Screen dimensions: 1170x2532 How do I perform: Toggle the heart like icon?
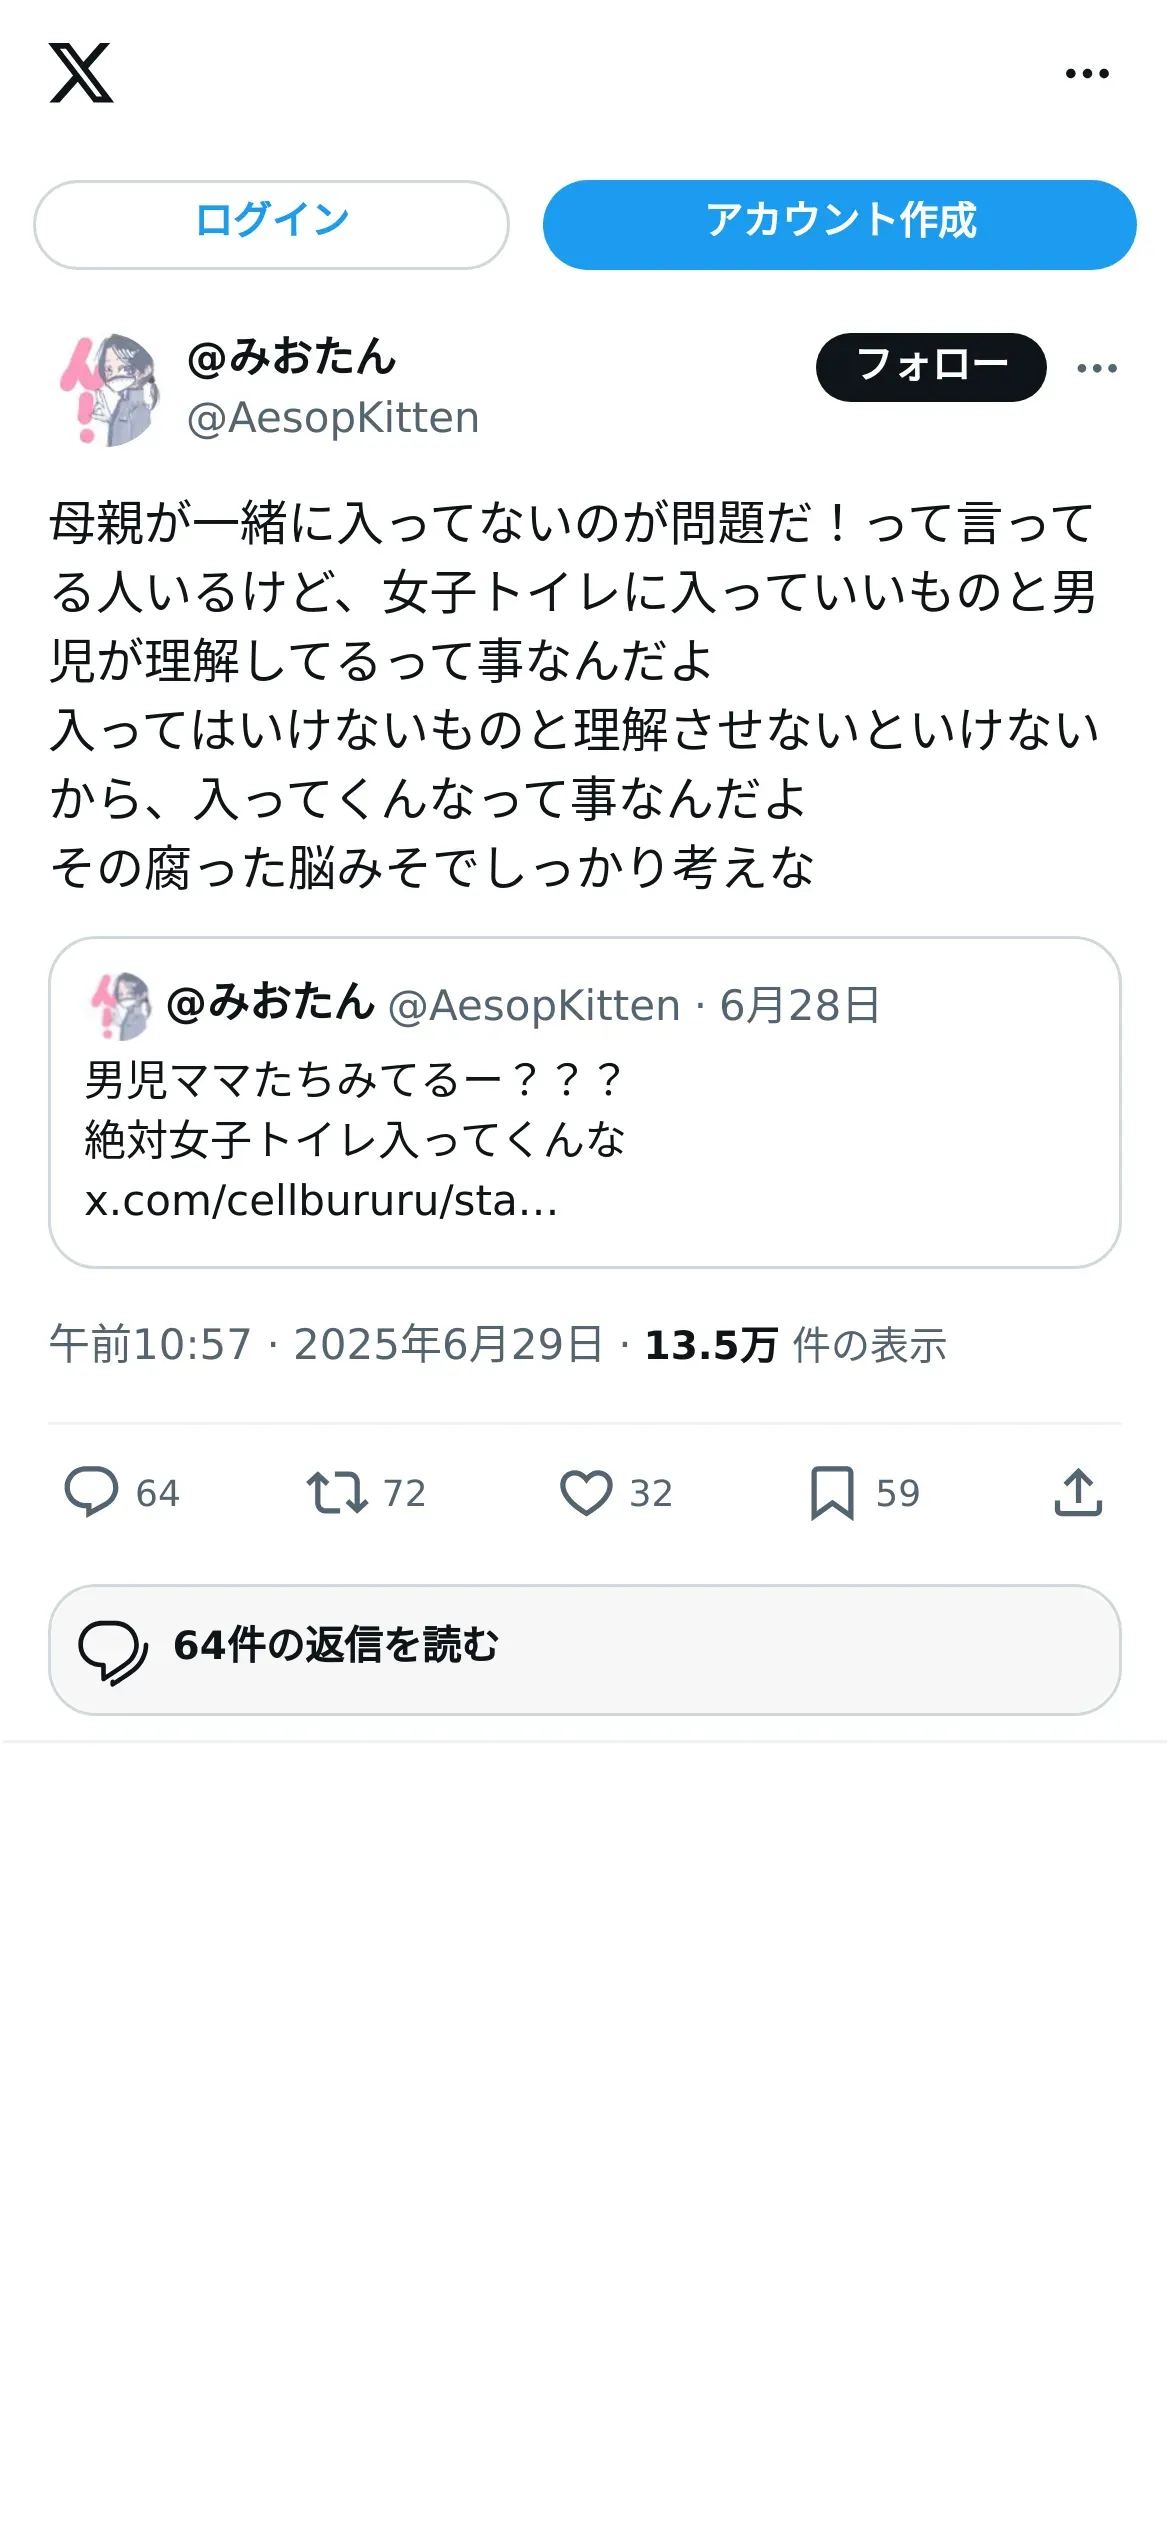coord(586,1492)
